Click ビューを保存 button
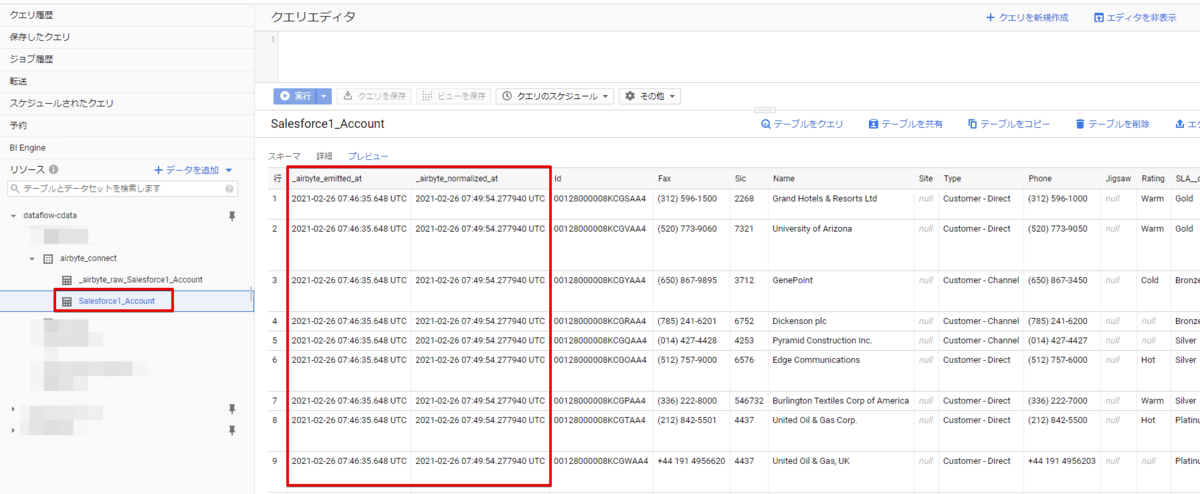 (x=453, y=96)
